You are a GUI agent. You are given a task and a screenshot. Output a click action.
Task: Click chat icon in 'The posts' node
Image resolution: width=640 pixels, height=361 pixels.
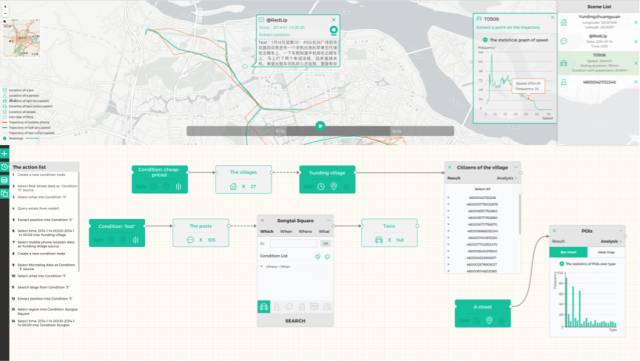click(x=190, y=240)
